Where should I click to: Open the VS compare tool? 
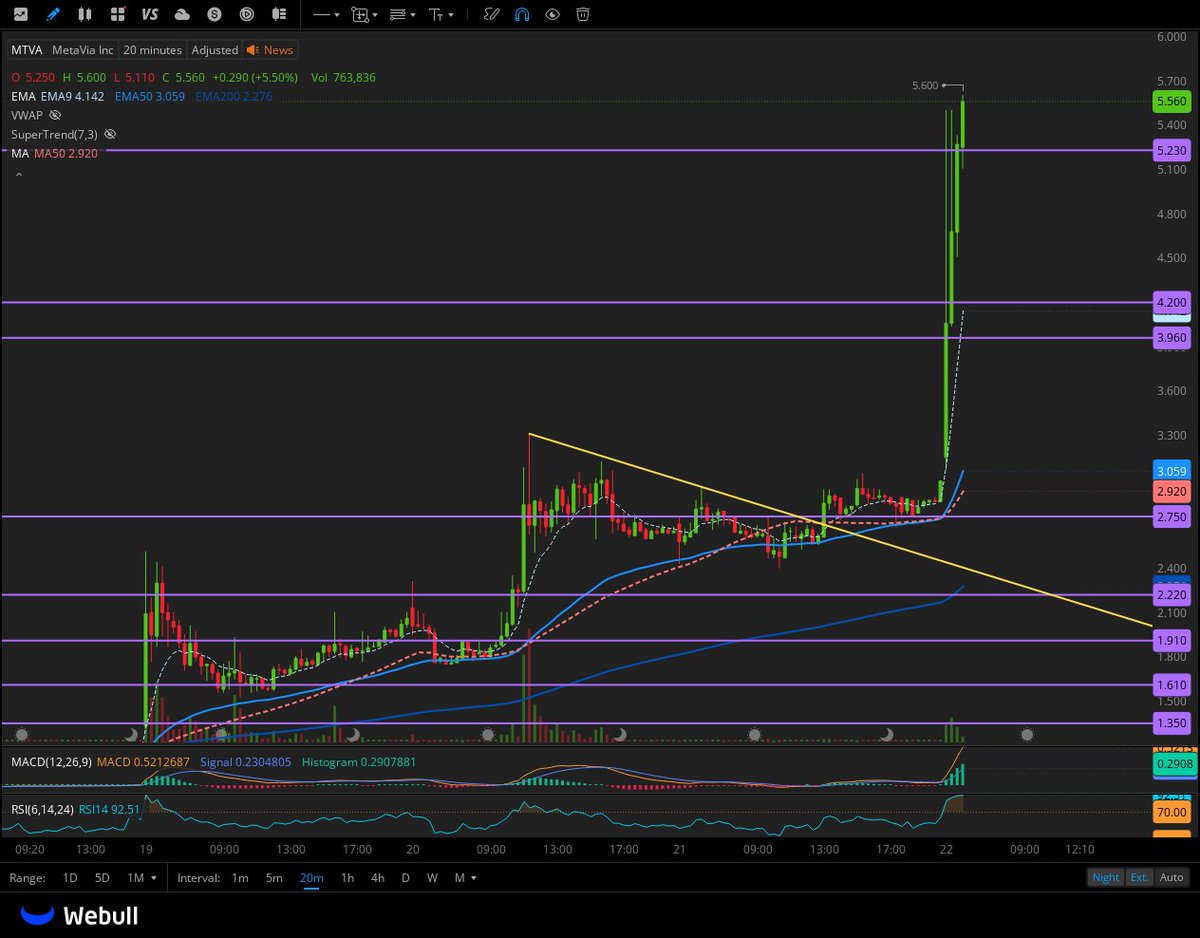coord(150,14)
